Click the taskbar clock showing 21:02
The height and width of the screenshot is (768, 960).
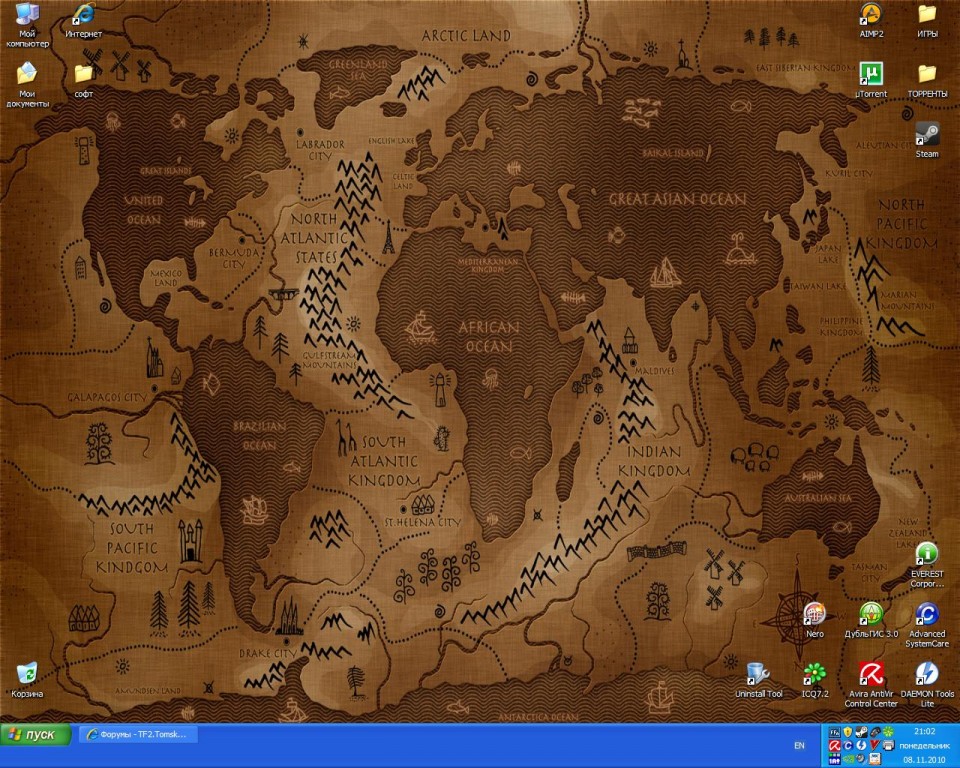click(925, 731)
